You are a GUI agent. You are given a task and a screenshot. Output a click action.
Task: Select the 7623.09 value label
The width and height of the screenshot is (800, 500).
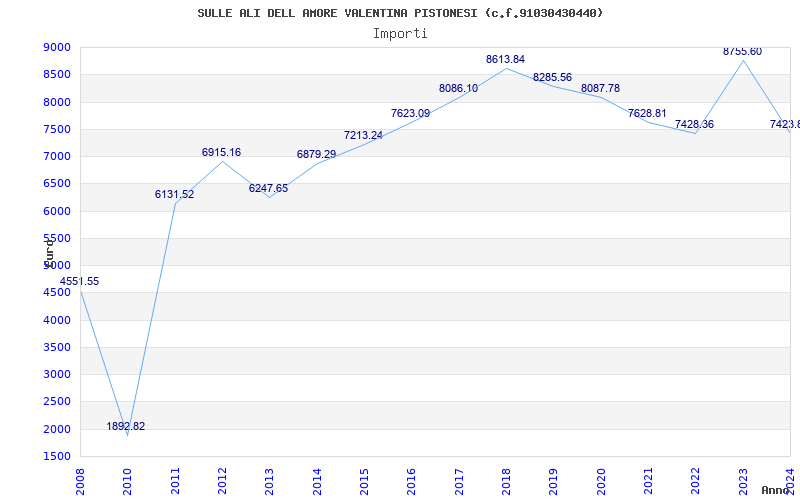pos(411,113)
